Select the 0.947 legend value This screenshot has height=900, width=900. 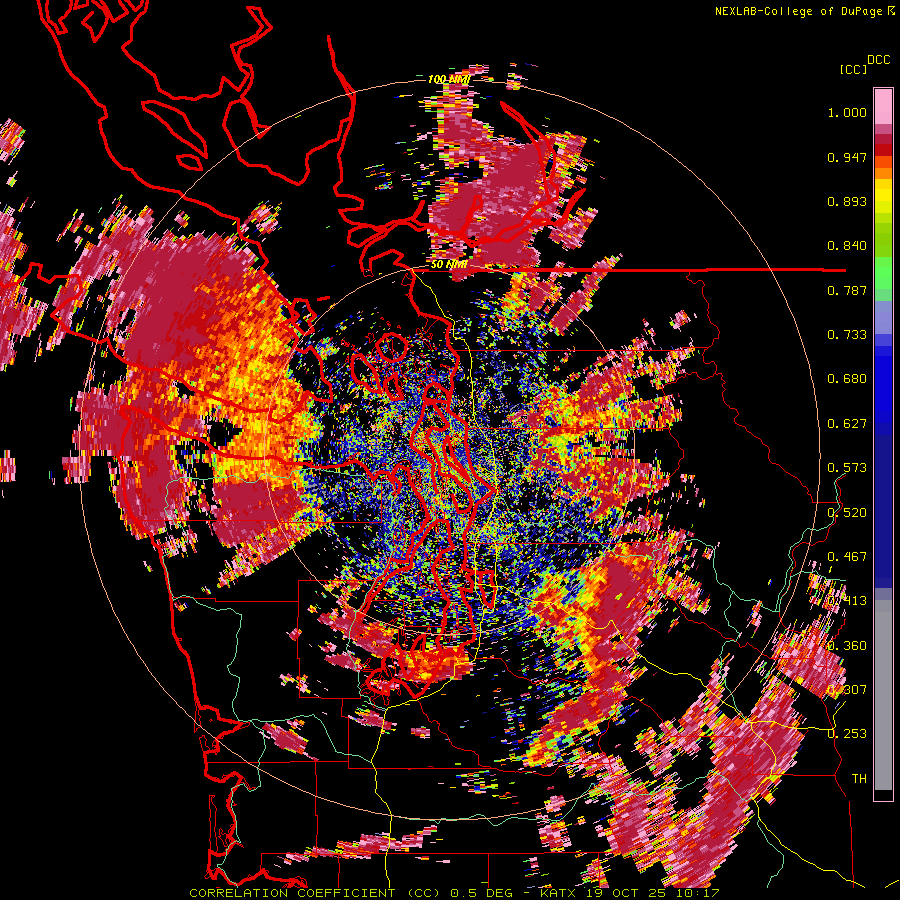[847, 157]
